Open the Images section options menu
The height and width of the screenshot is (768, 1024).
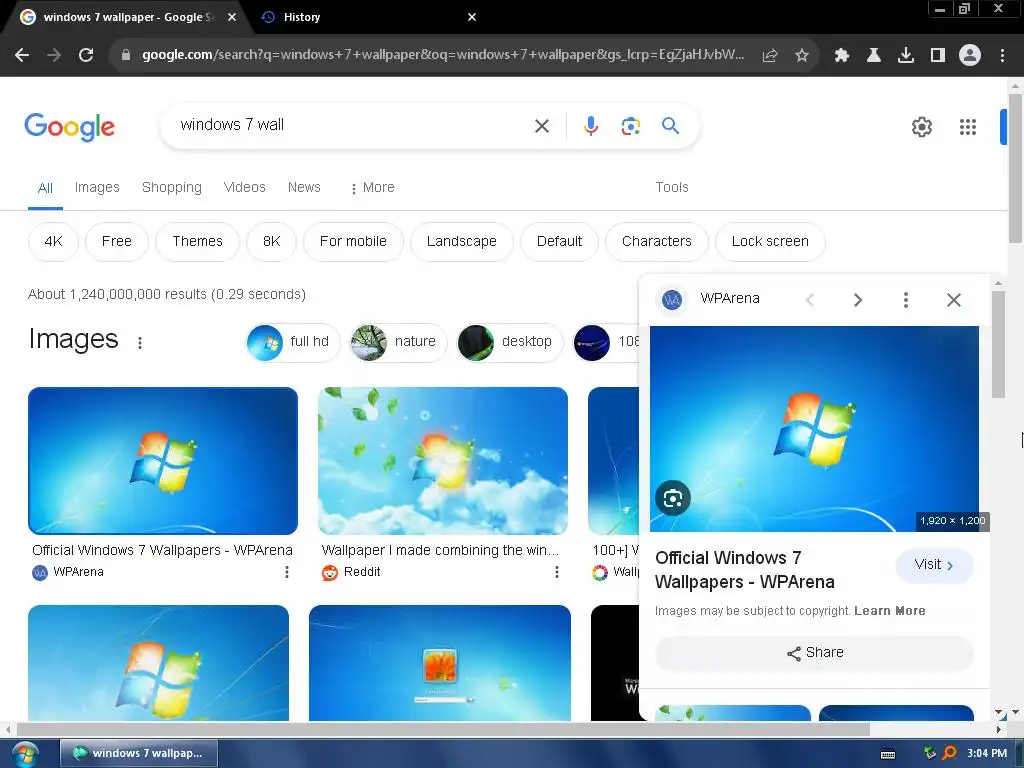(x=140, y=343)
